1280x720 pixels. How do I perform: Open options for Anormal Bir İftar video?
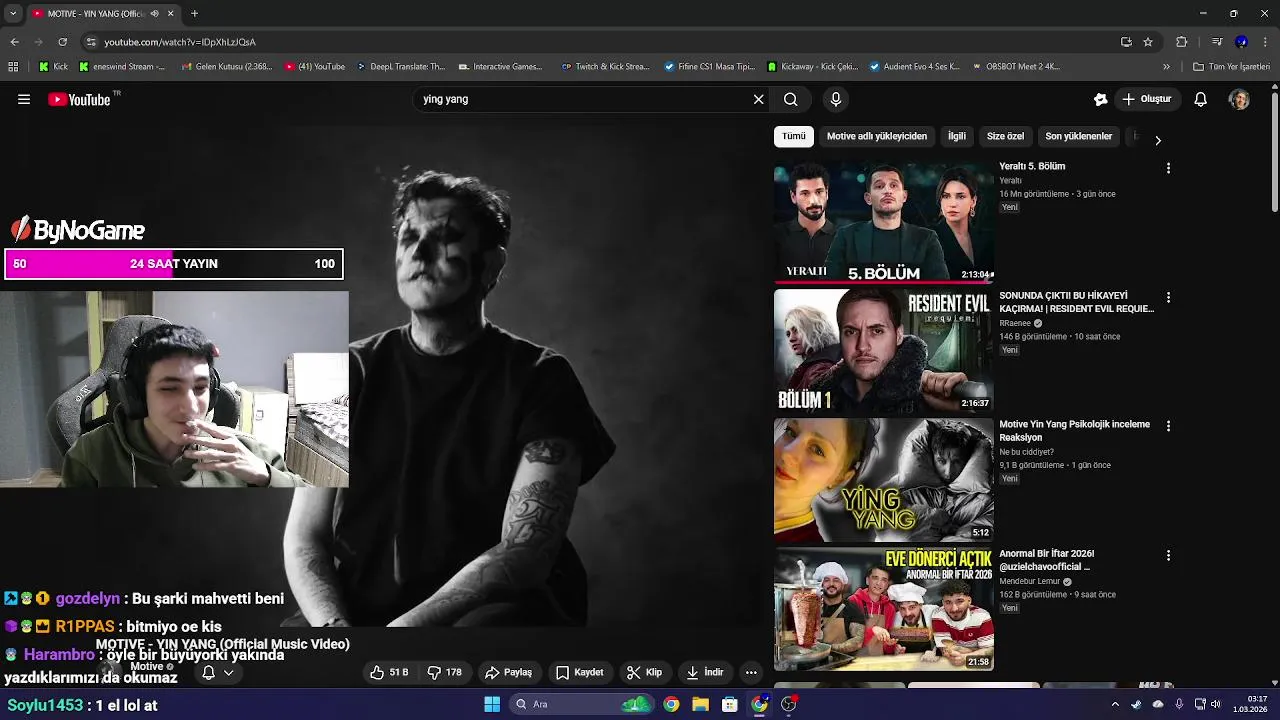(x=1168, y=555)
